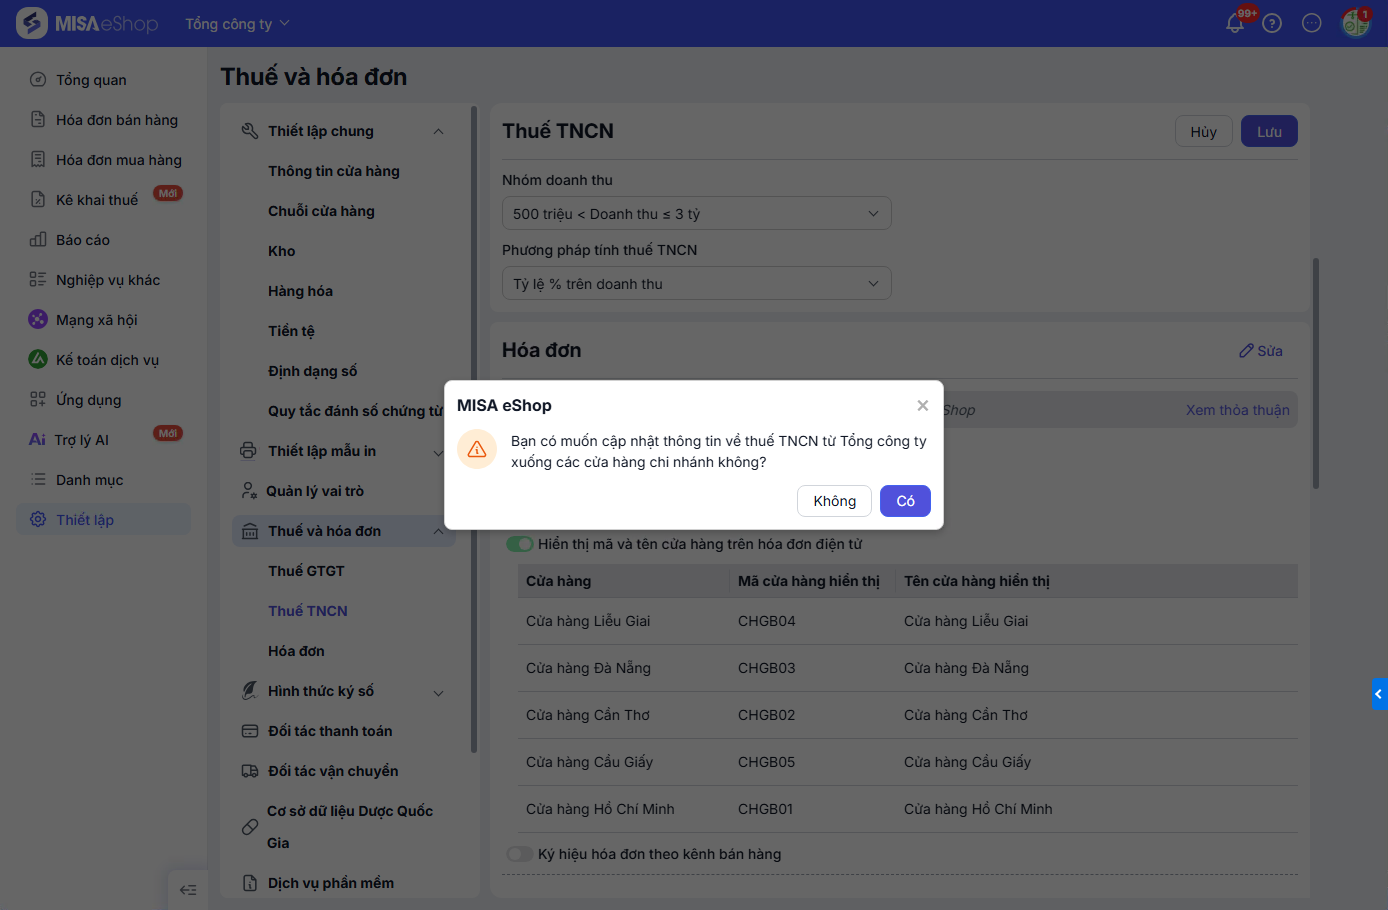Open the Kho settings item

(282, 251)
